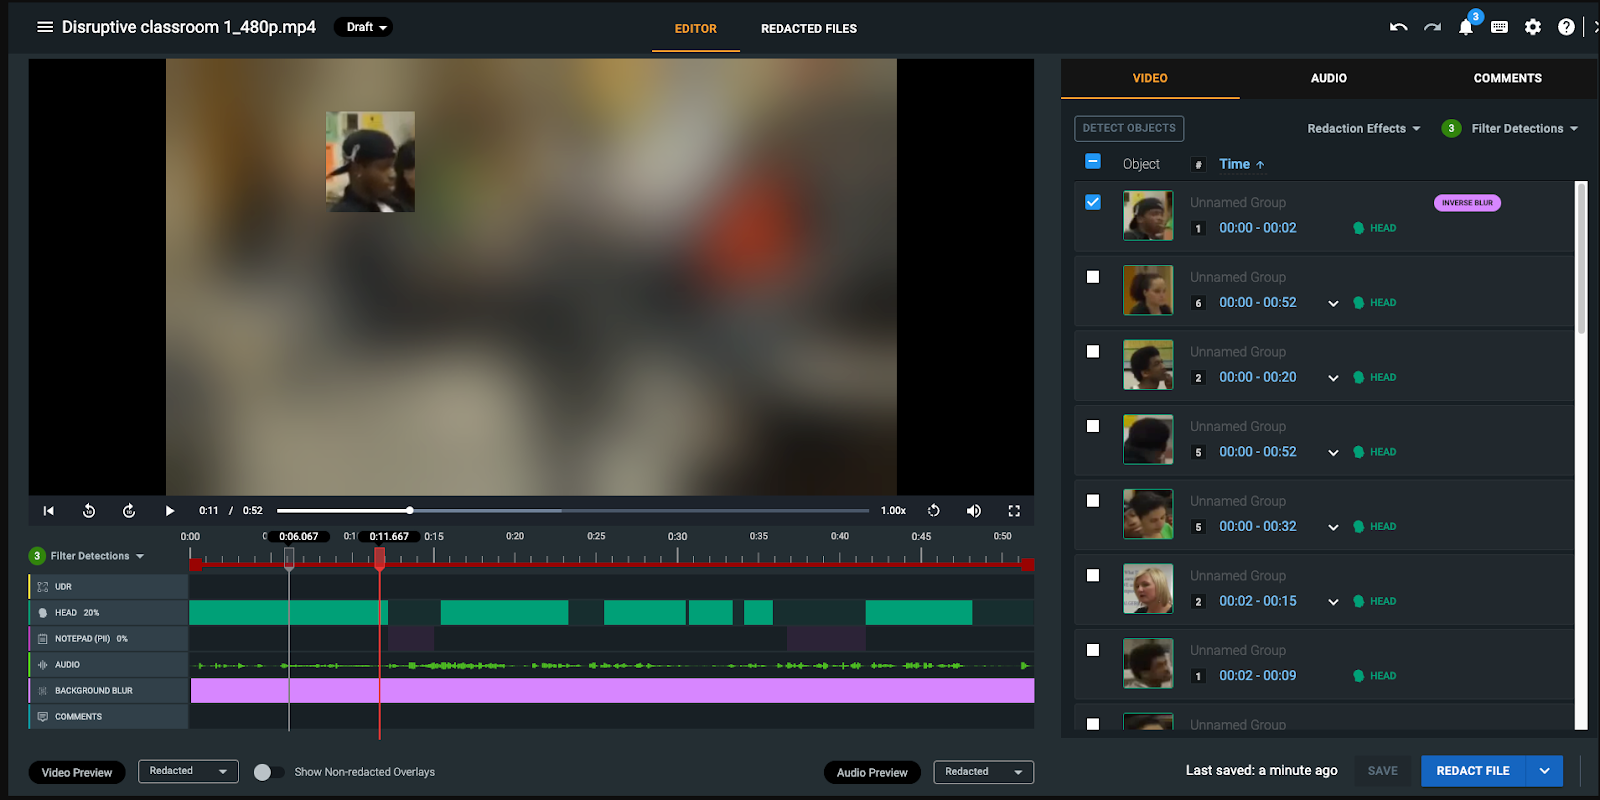Uncheck the first Unnamed Group 00:00 - 00:02
This screenshot has width=1600, height=800.
[1093, 202]
